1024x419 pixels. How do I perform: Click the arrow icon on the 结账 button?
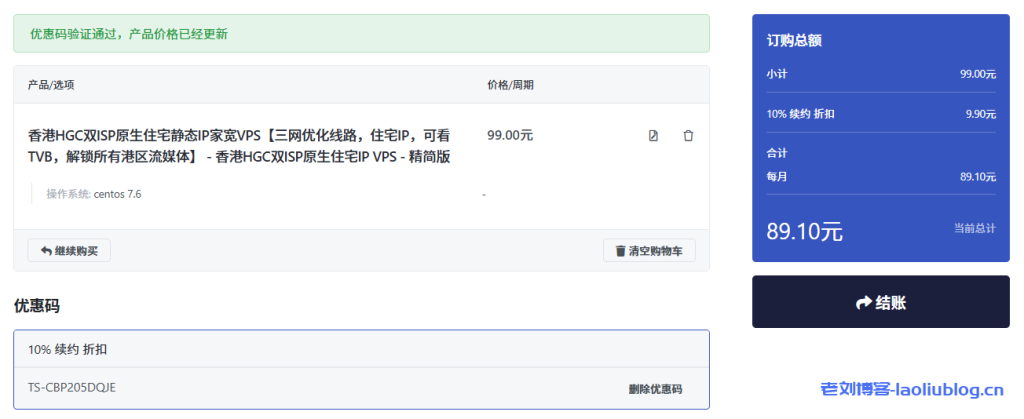[863, 303]
